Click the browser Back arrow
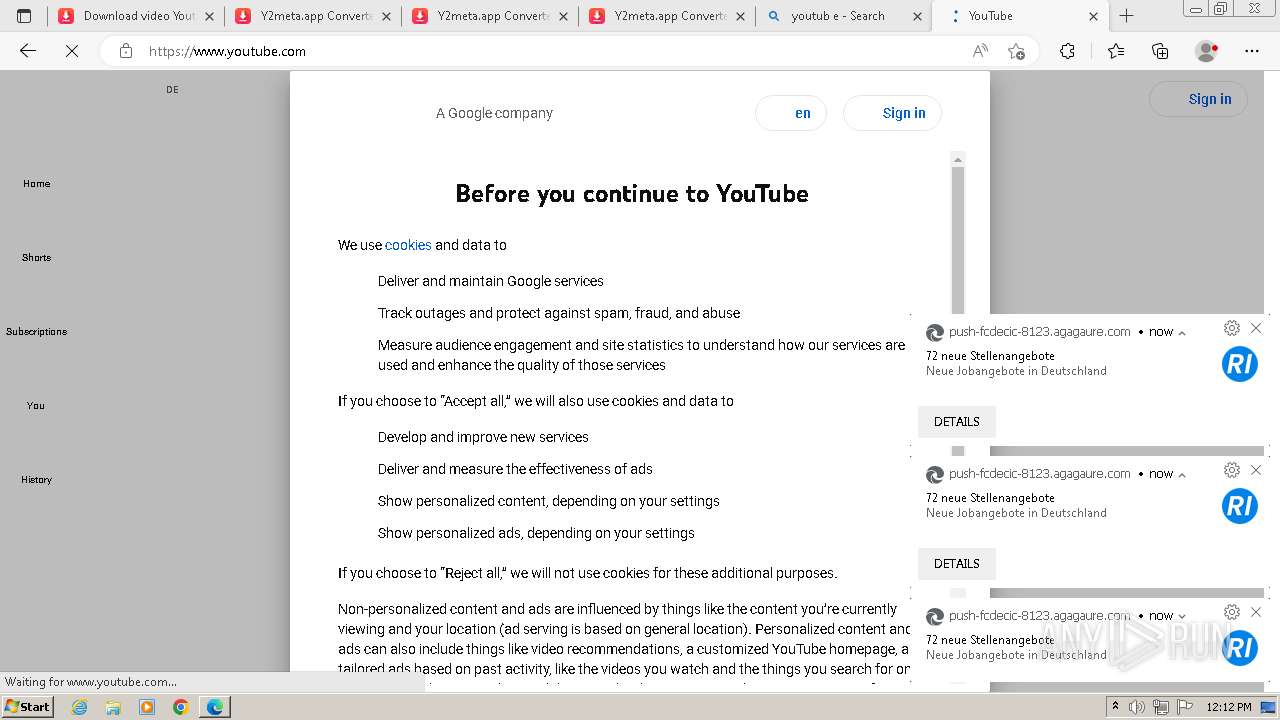The image size is (1280, 720). 28,51
